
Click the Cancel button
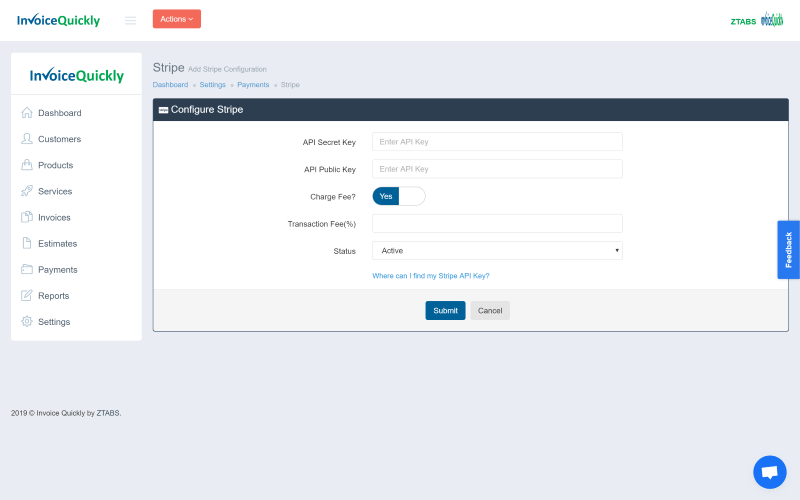point(490,310)
